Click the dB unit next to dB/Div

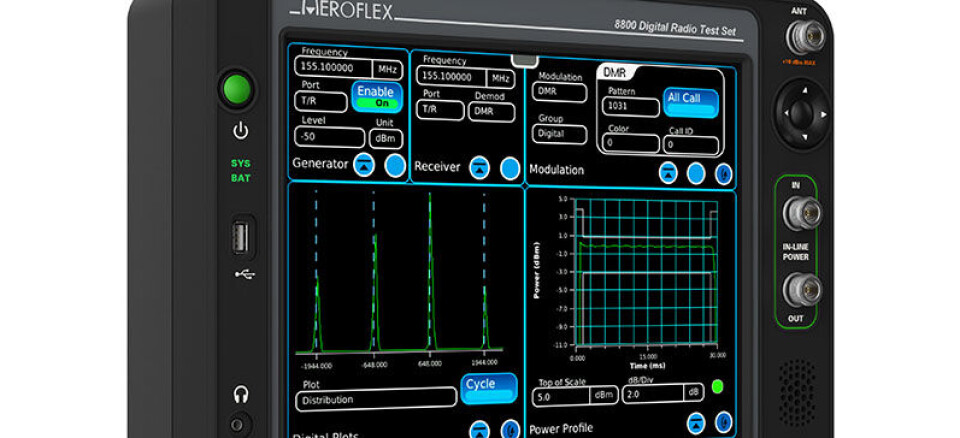pos(694,393)
